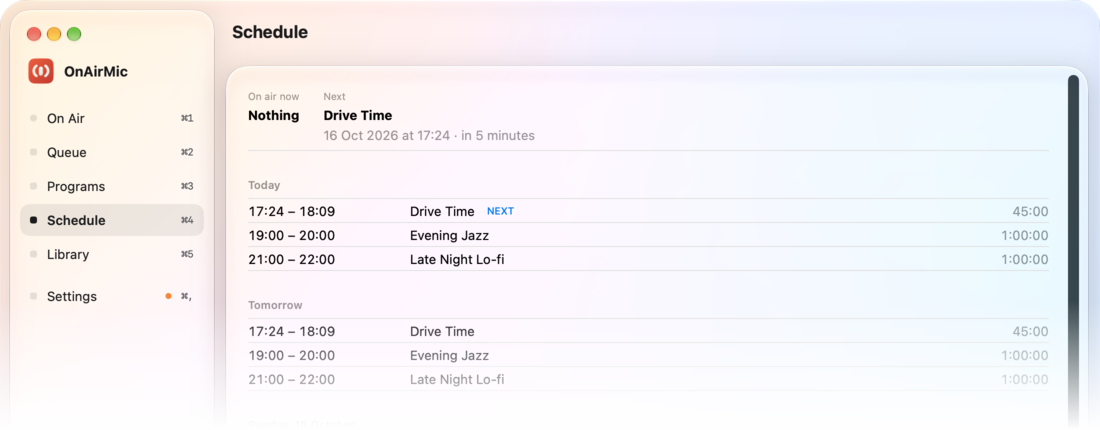Click today's 21:00 – 22:00 time cell
Image resolution: width=1100 pixels, height=430 pixels.
click(292, 260)
